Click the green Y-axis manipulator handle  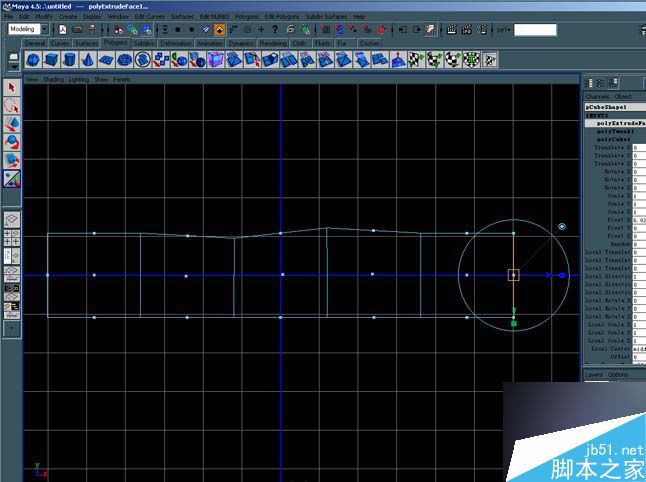coord(514,324)
